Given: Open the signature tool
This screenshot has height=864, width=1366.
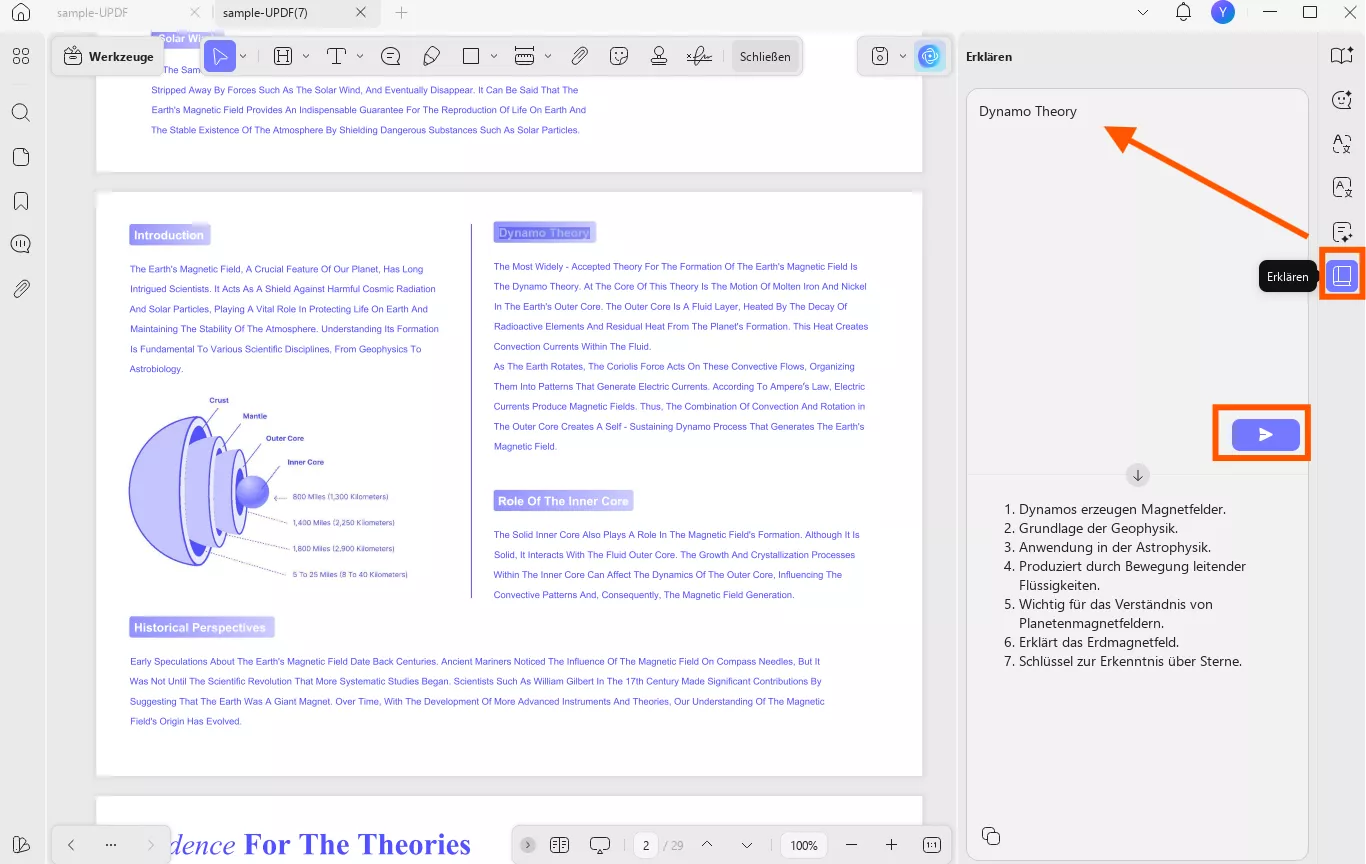Looking at the screenshot, I should [x=700, y=57].
